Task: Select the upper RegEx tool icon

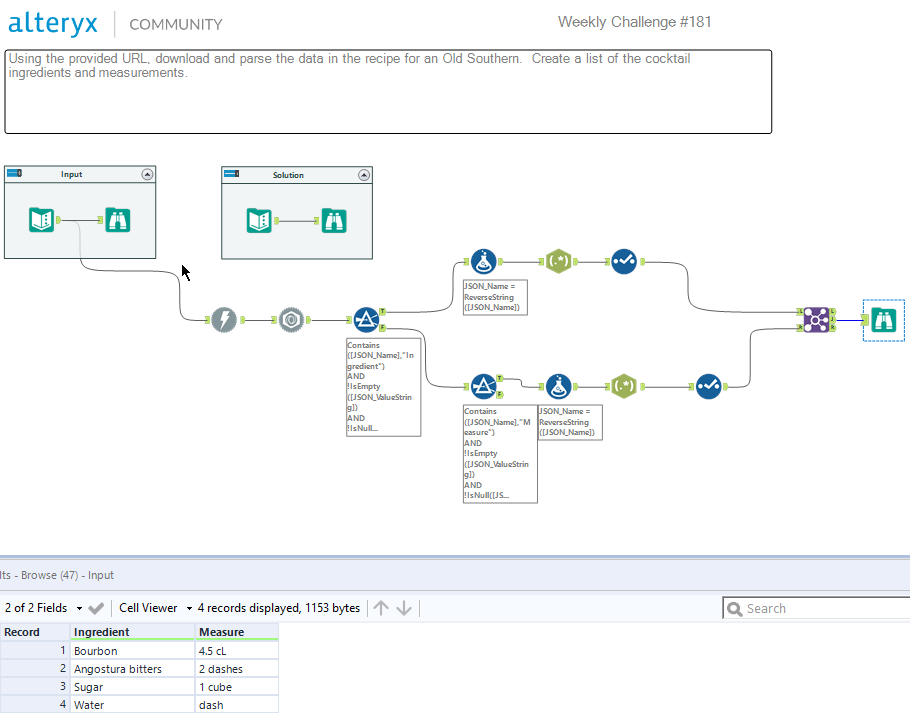Action: [x=558, y=262]
